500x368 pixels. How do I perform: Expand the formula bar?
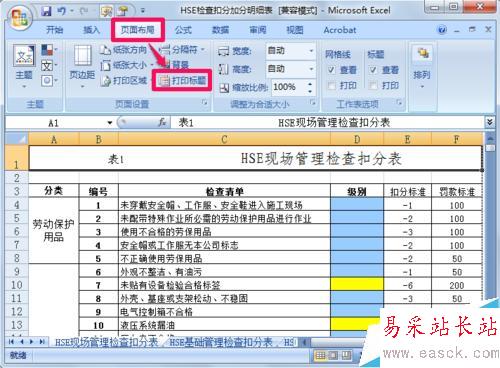489,122
